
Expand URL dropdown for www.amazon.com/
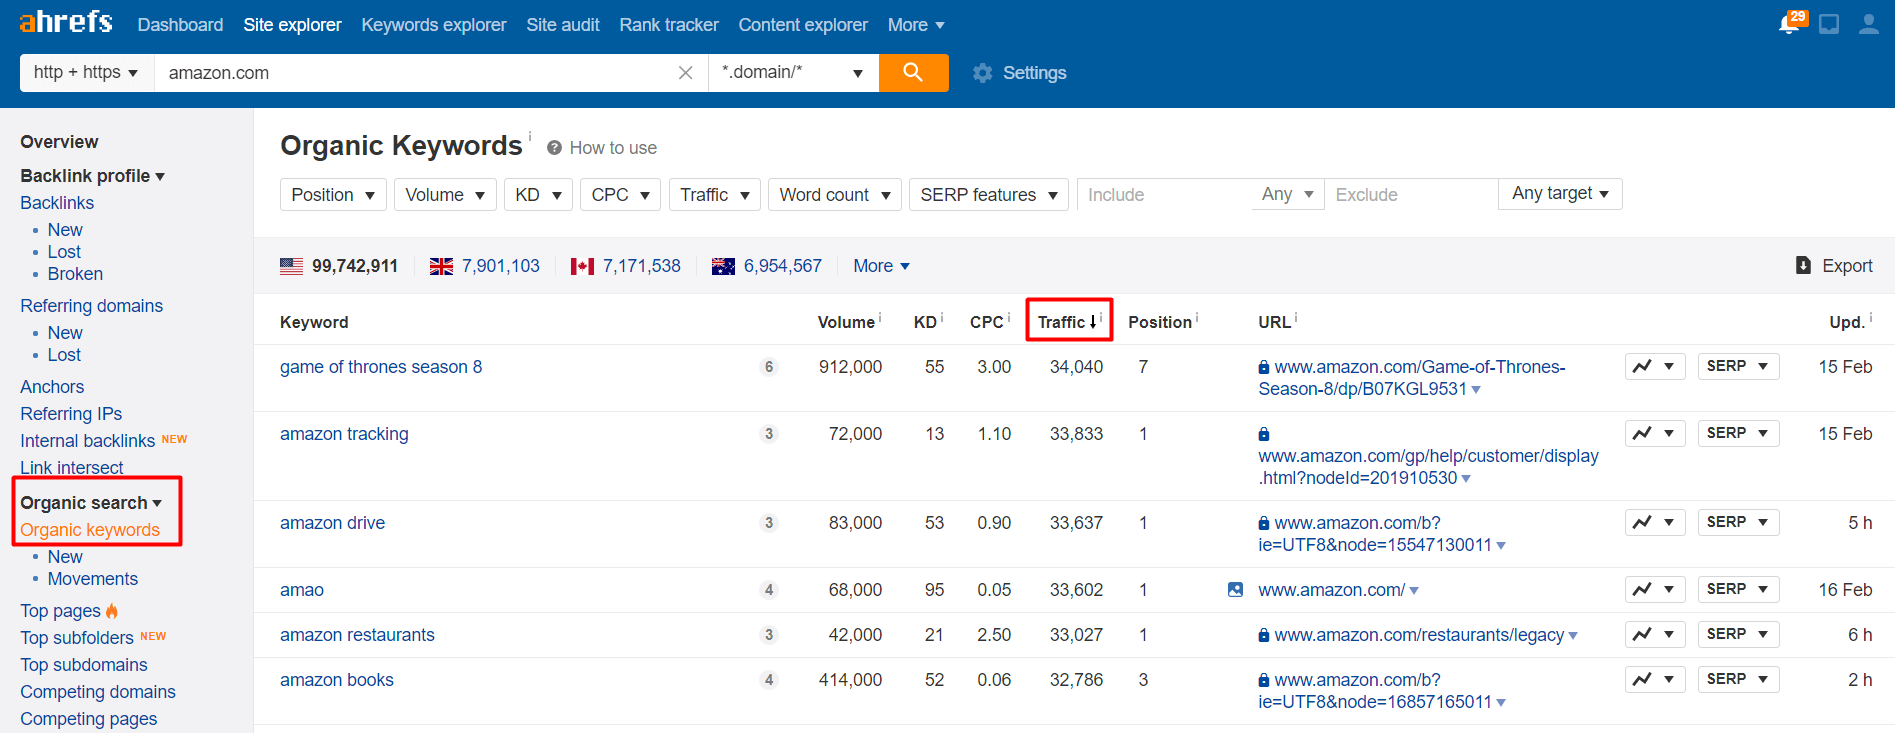pos(1414,591)
